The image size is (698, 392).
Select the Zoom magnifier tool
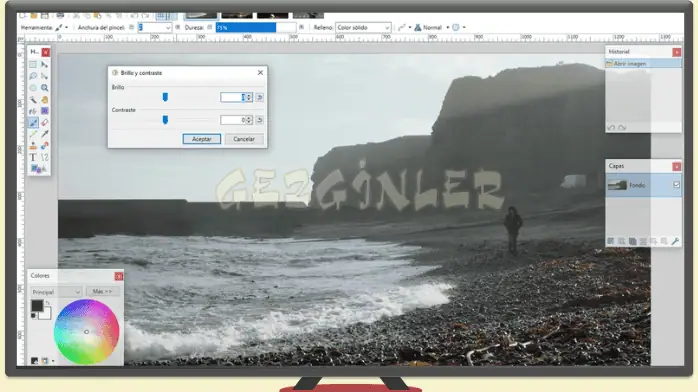tap(45, 88)
